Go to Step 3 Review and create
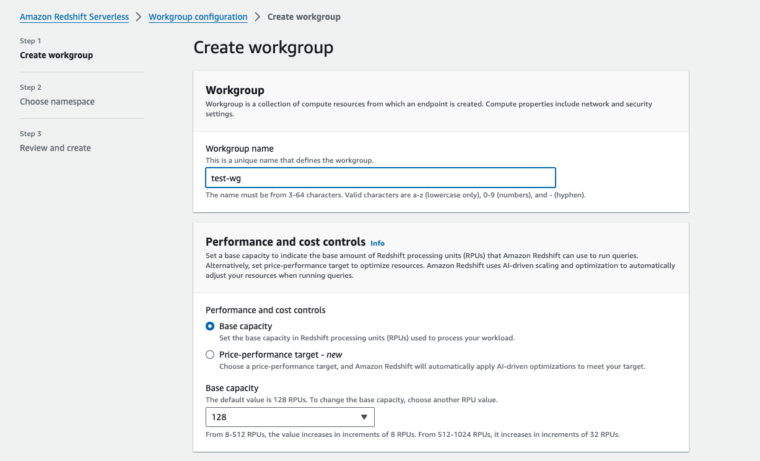760x461 pixels. [x=55, y=148]
